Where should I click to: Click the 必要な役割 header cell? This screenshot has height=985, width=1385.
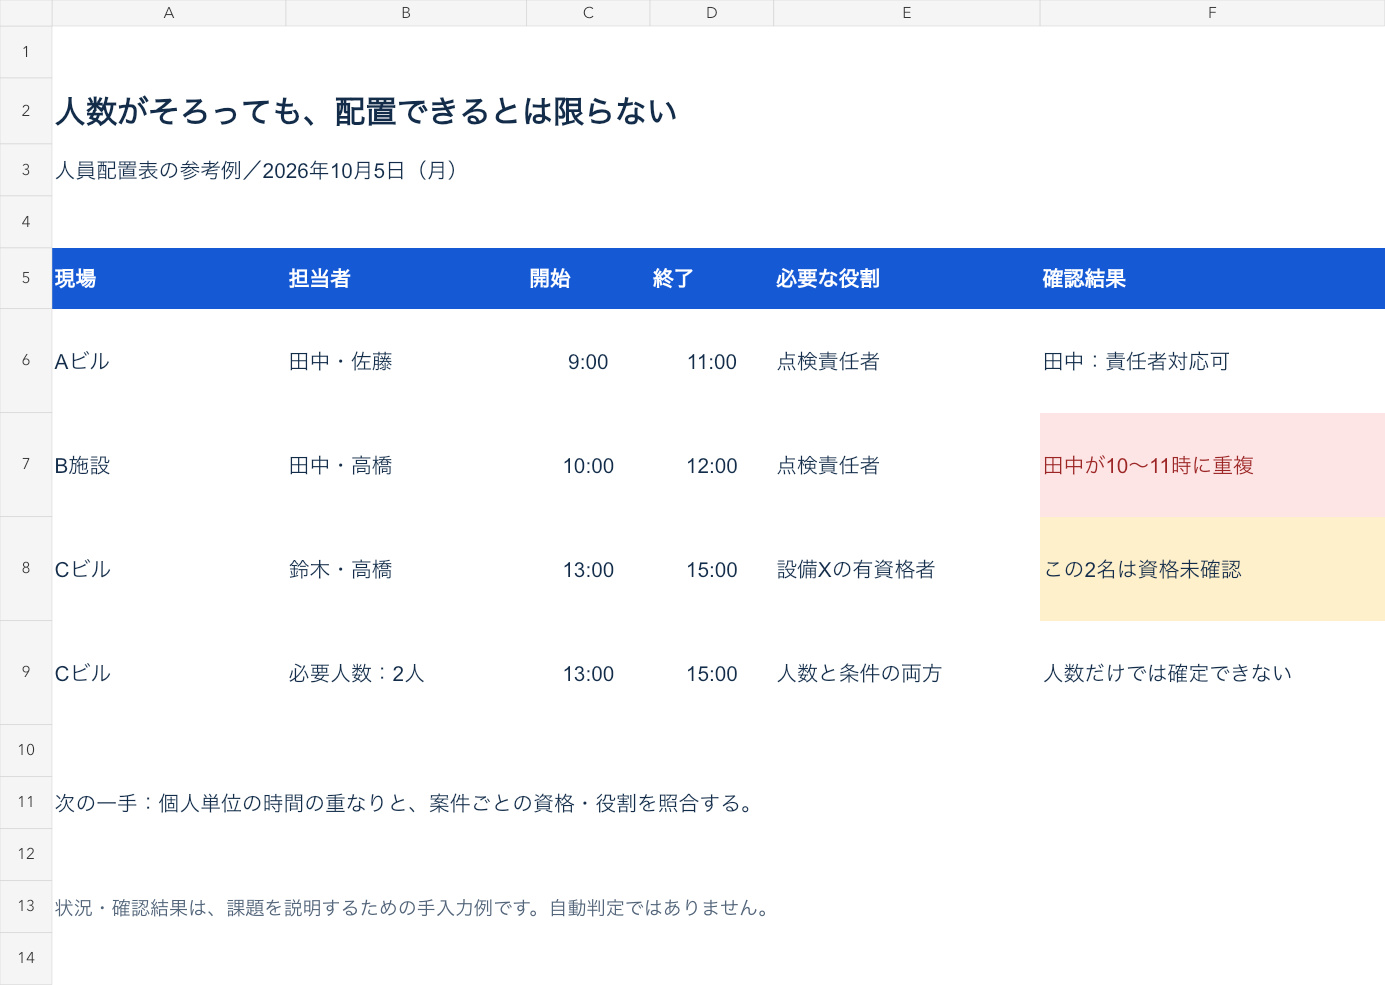coord(907,278)
